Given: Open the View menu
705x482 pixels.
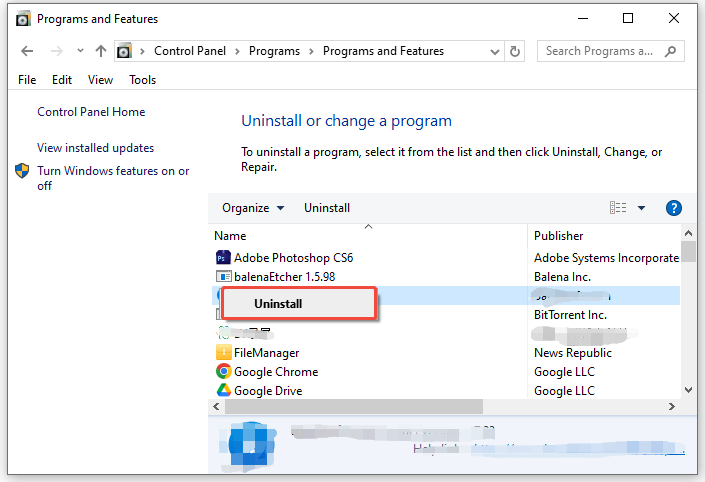Looking at the screenshot, I should point(100,80).
